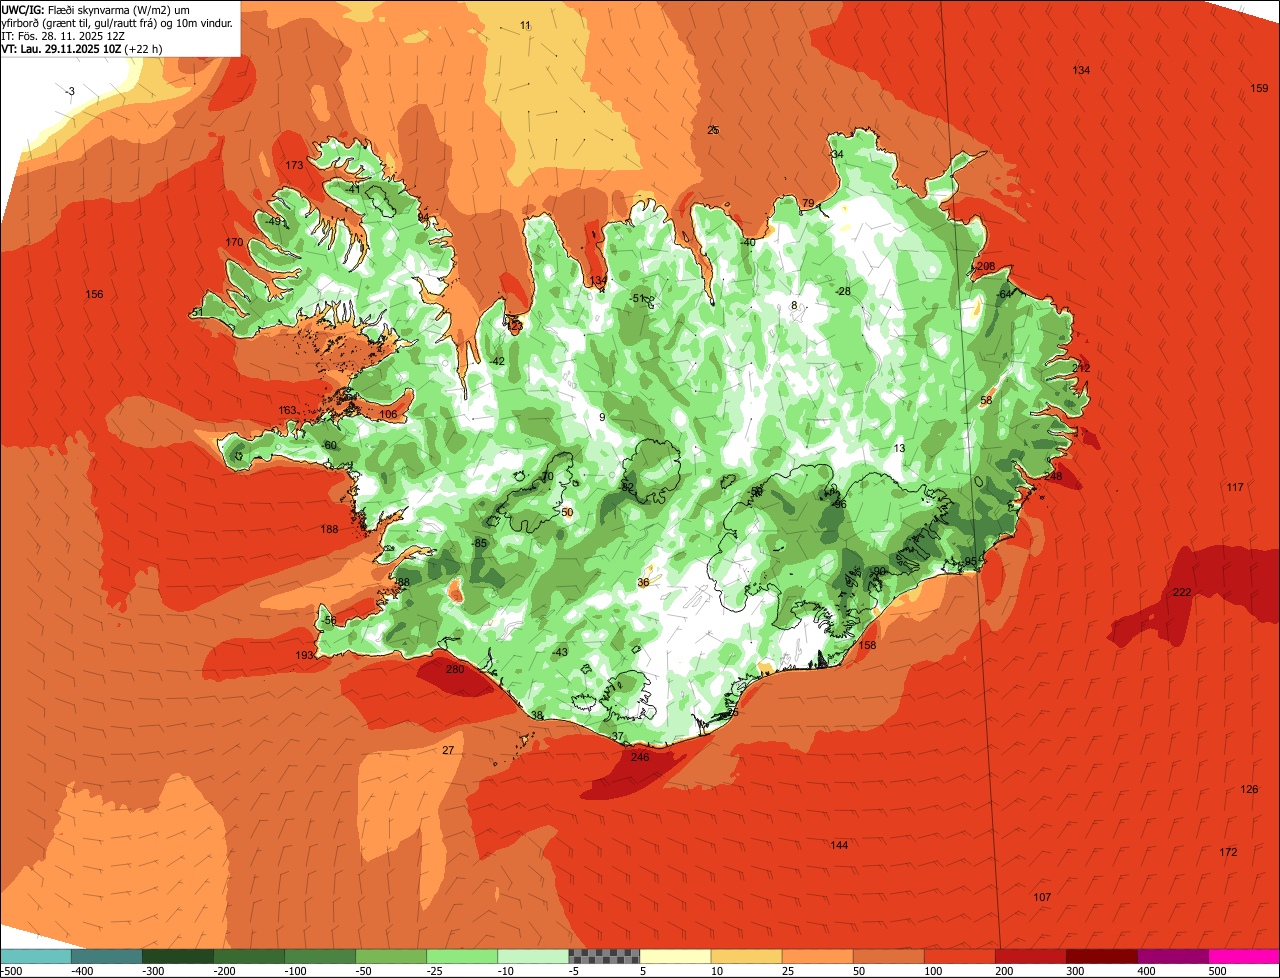Click the map value '-28' in northeast Iceland
The image size is (1280, 978).
coord(844,291)
